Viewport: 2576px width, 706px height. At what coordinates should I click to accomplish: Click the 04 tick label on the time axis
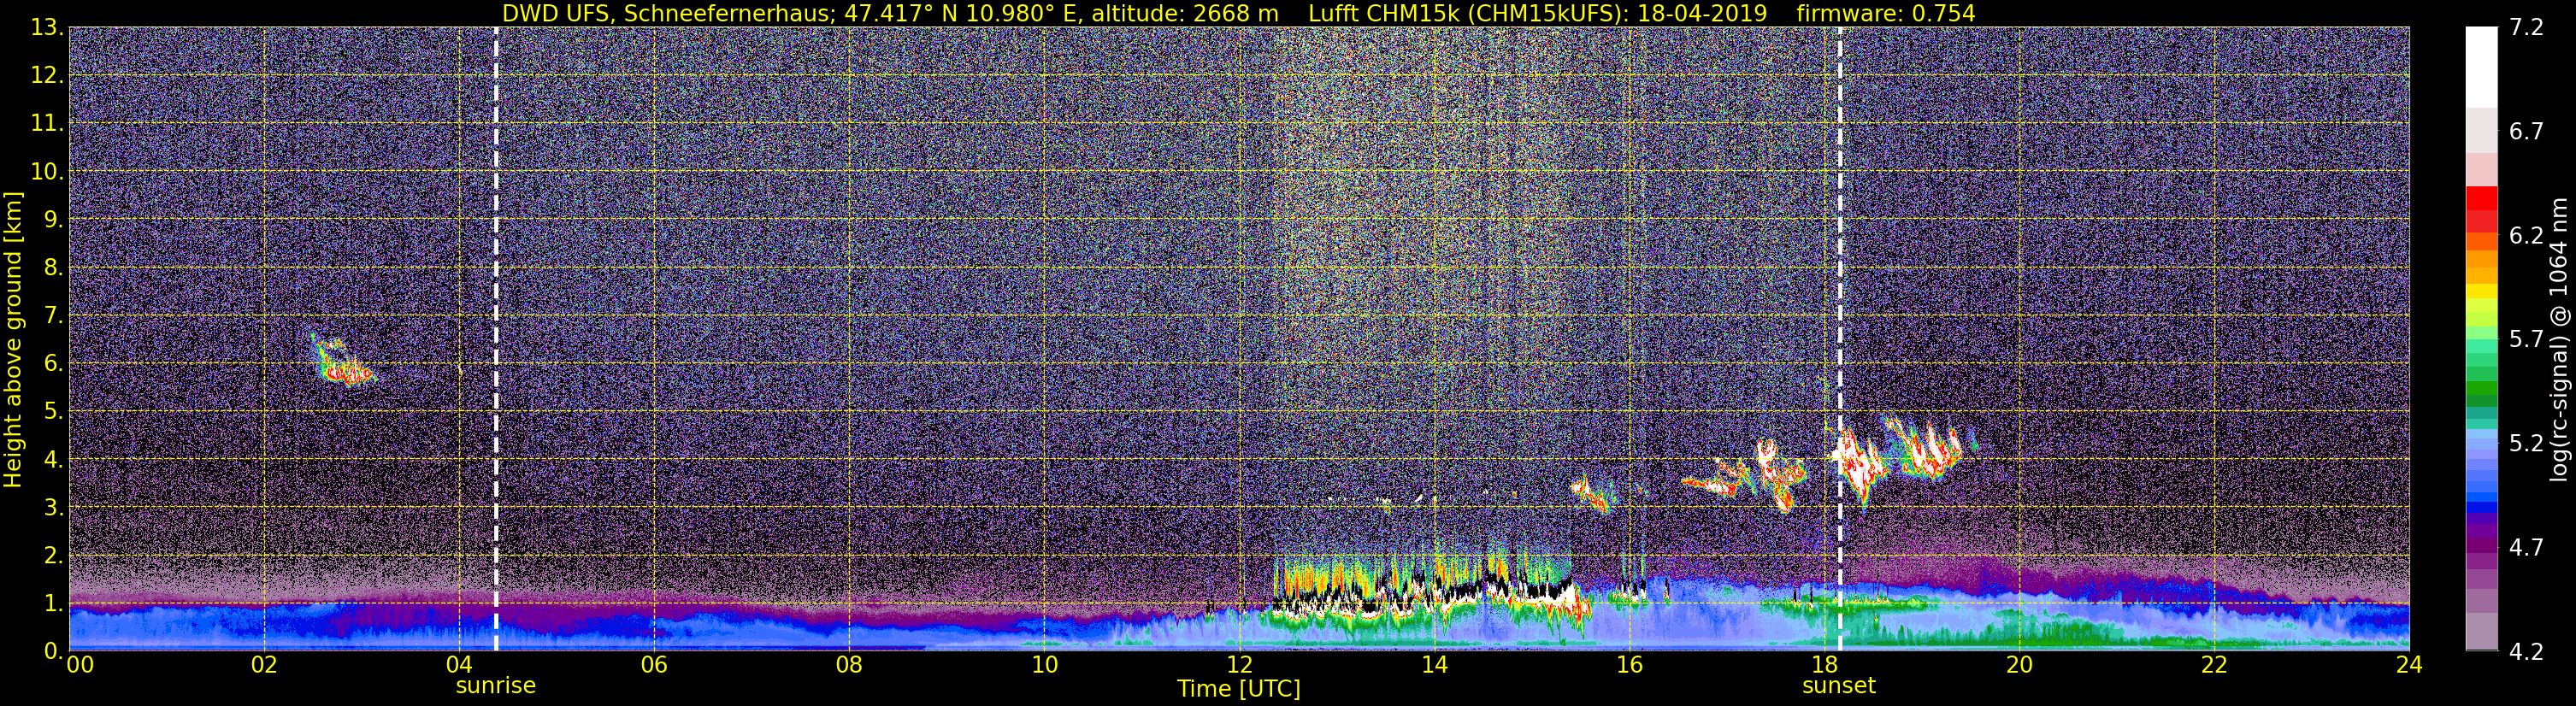(459, 666)
